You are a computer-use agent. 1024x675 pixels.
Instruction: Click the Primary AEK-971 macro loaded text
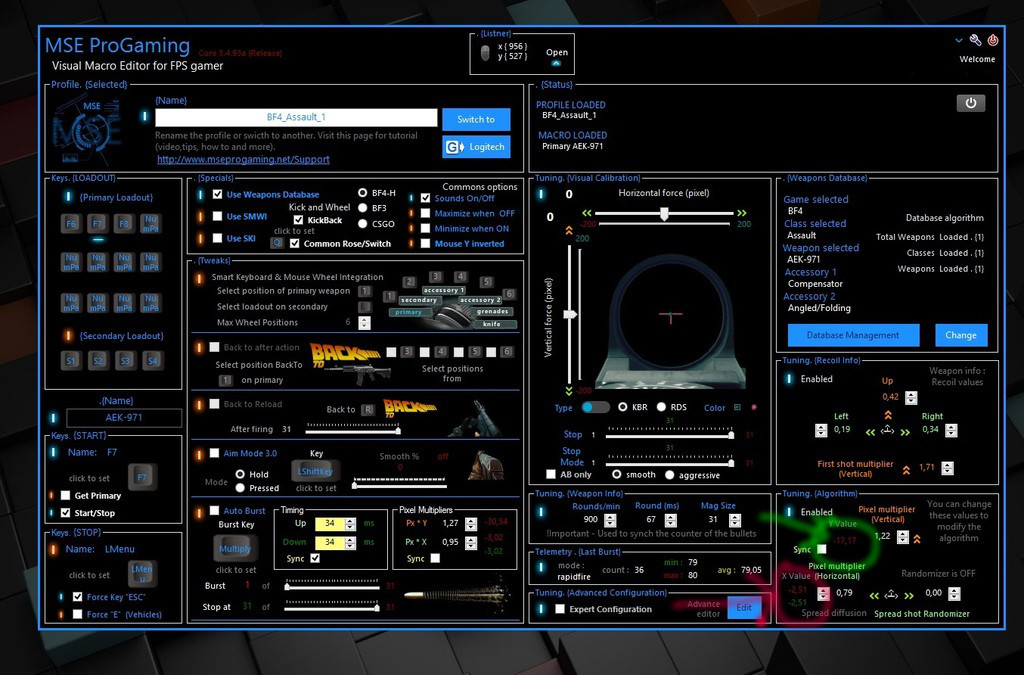pyautogui.click(x=573, y=146)
